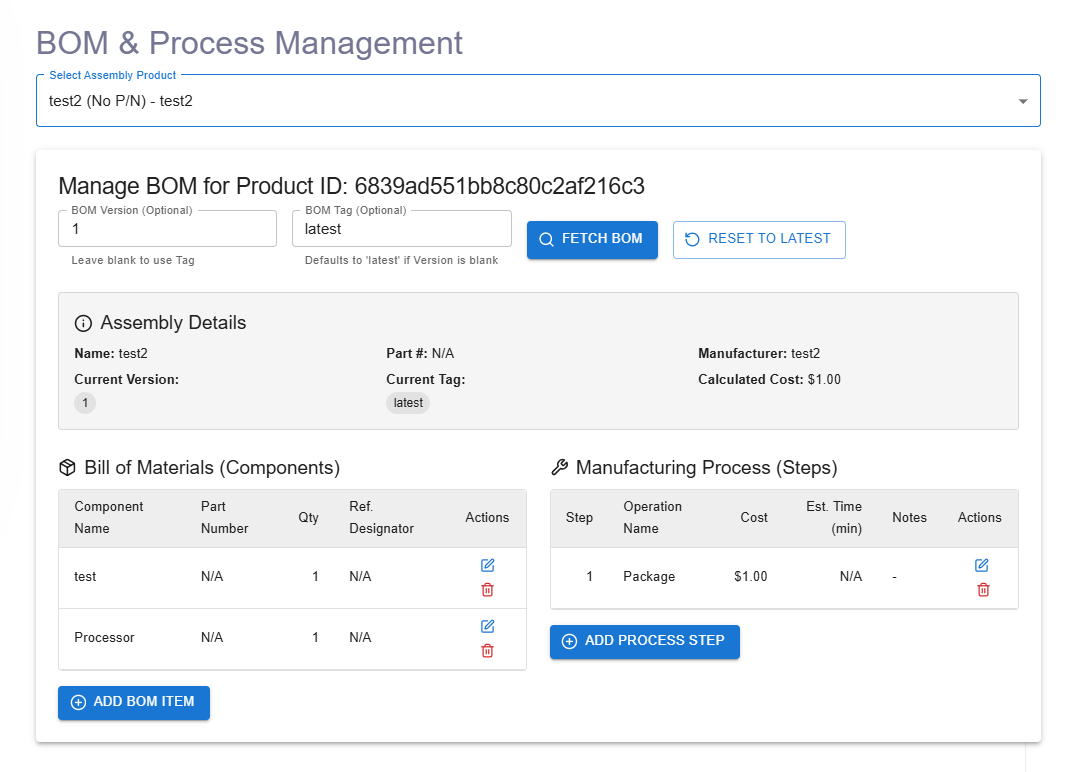1079x772 pixels.
Task: Click the Bill of Materials box icon
Action: pos(67,468)
